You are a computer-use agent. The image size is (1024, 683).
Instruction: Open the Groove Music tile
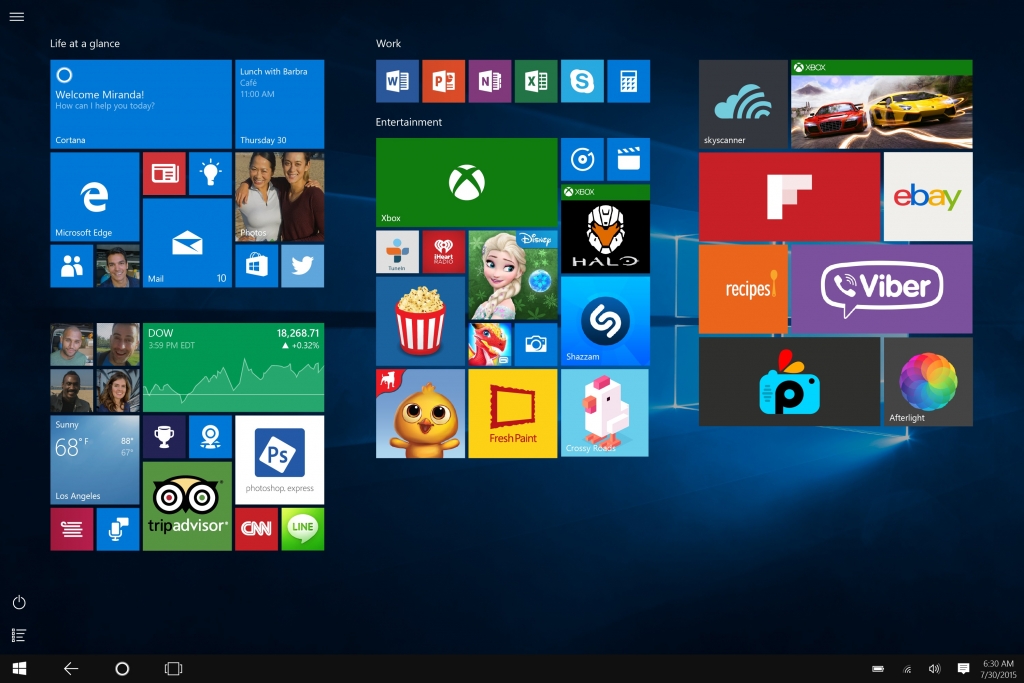pos(582,159)
